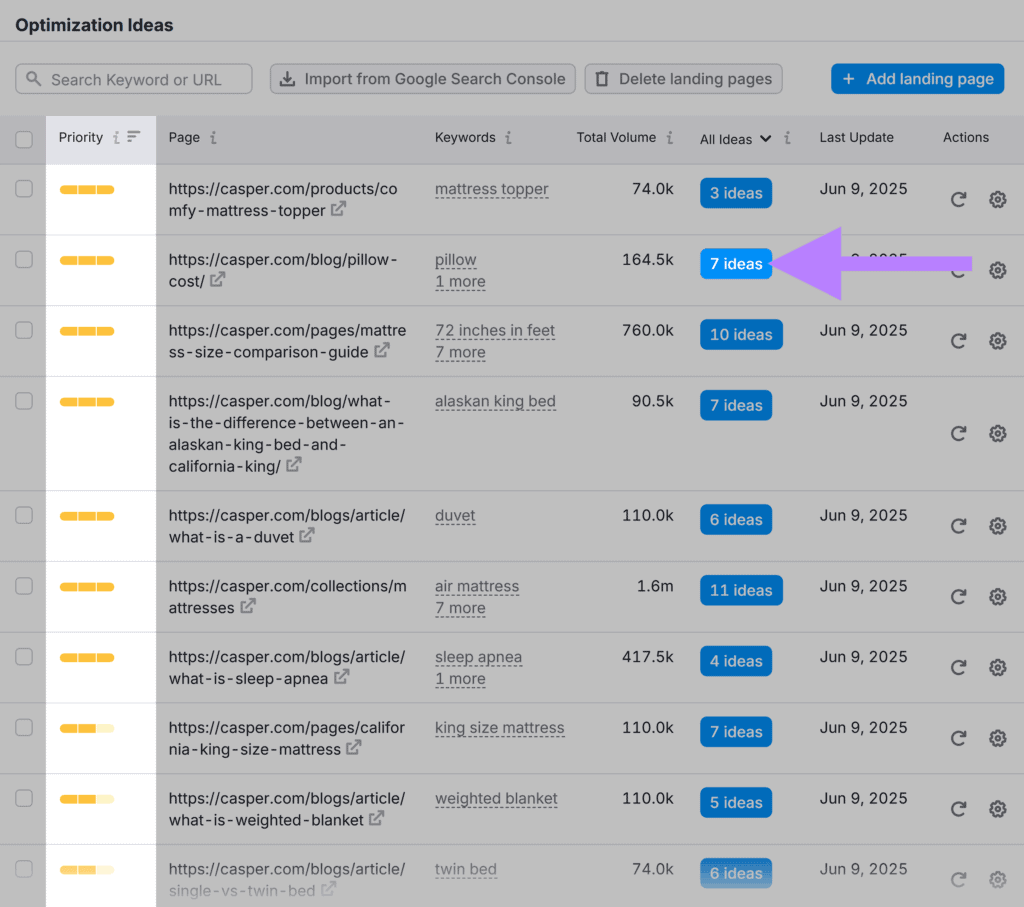This screenshot has height=907, width=1024.
Task: Click the plus icon on Add landing page
Action: (851, 78)
